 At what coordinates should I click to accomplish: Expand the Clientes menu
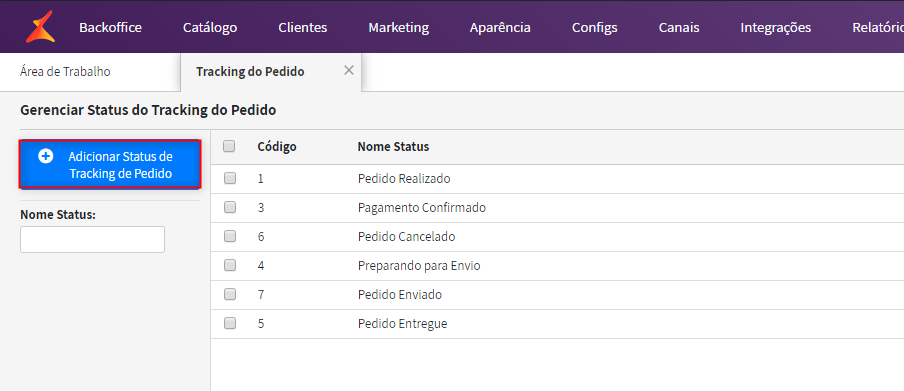point(303,27)
